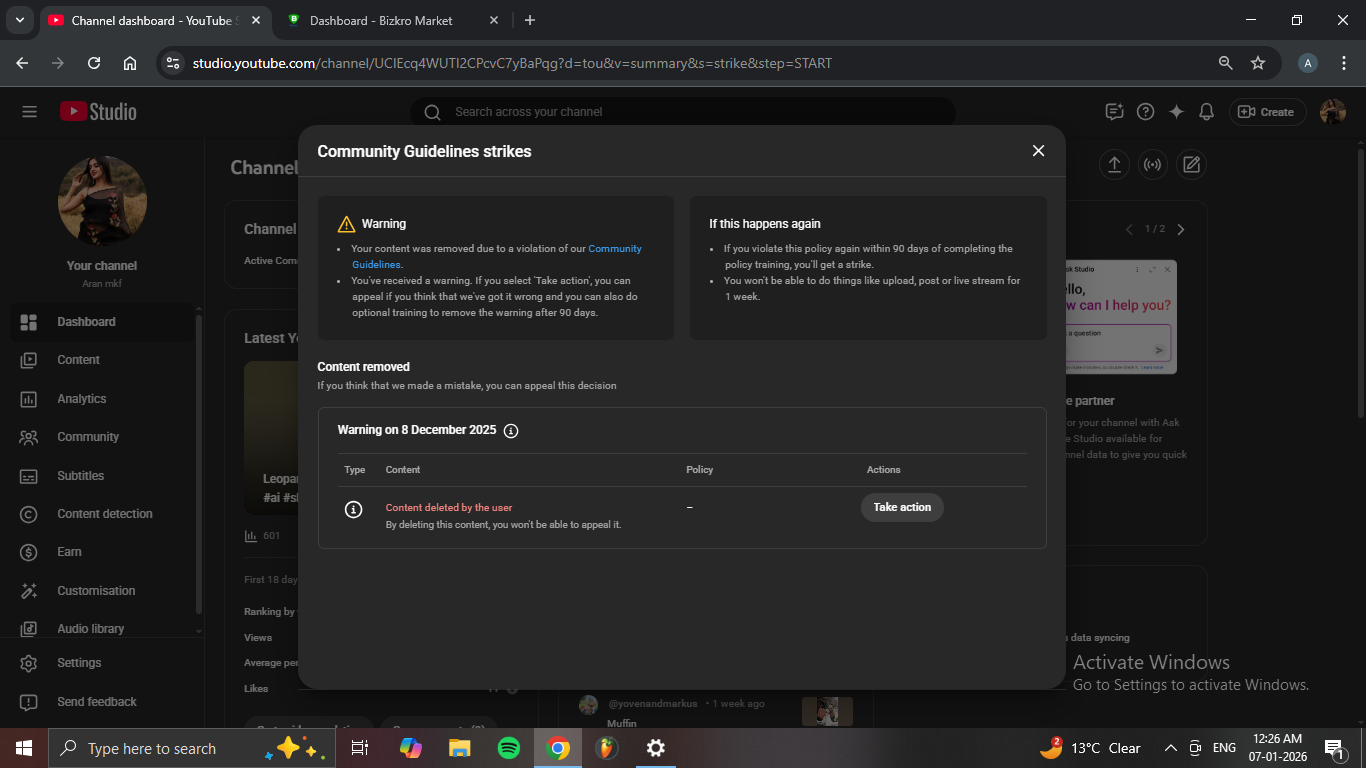This screenshot has height=768, width=1366.
Task: Click the Ask Studio sparkle icon
Action: coord(1176,112)
